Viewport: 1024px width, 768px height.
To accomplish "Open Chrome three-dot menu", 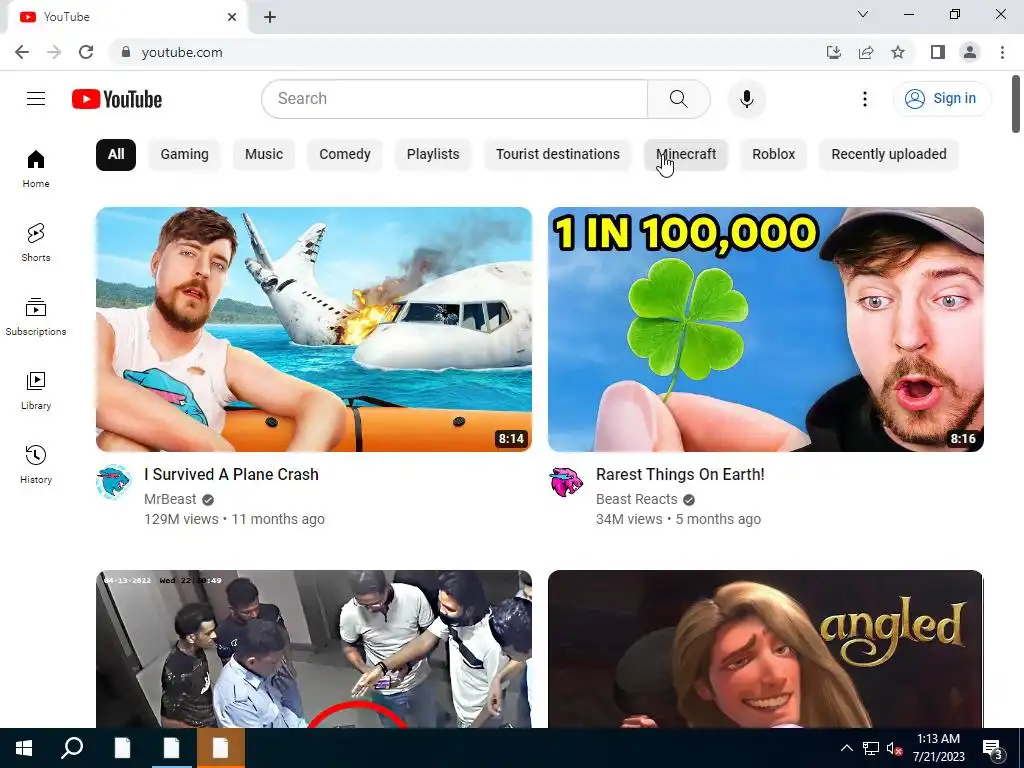I will (x=1002, y=52).
